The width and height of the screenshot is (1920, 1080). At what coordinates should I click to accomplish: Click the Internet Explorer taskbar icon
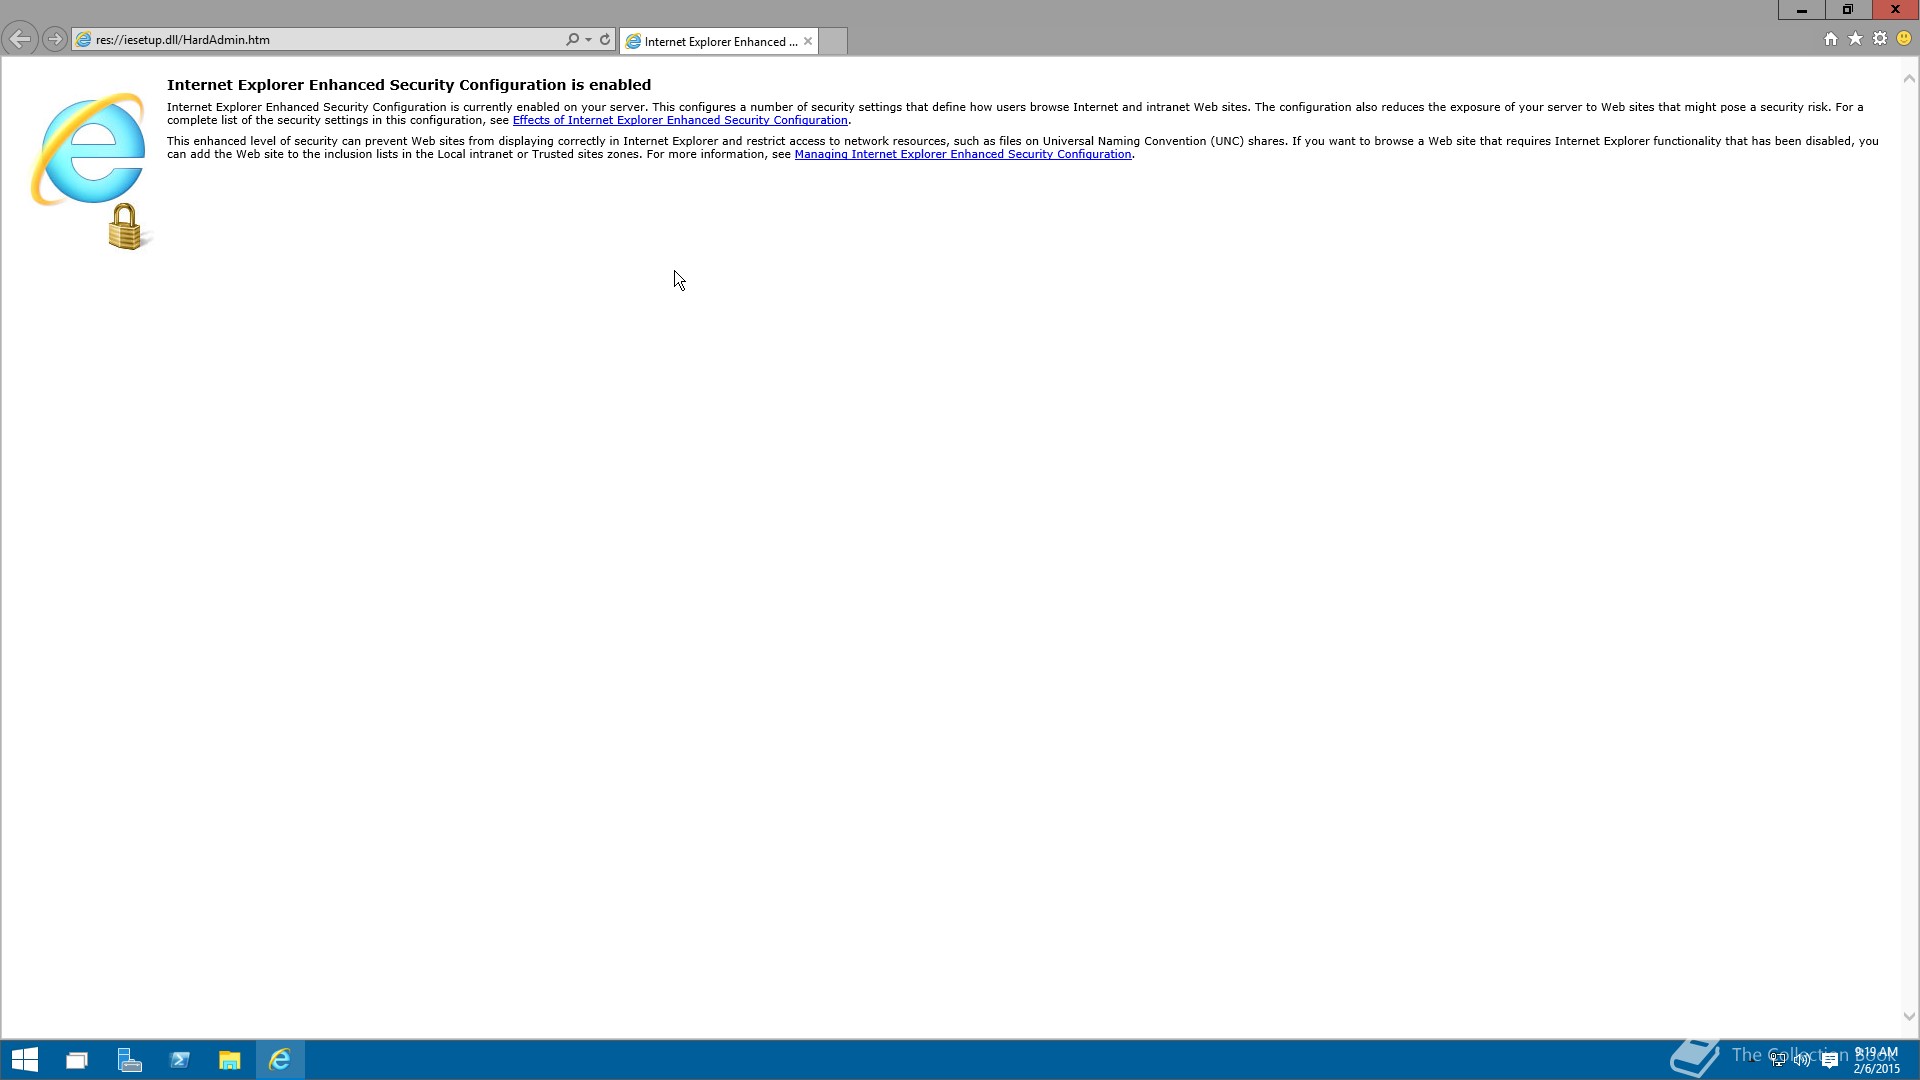tap(280, 1060)
